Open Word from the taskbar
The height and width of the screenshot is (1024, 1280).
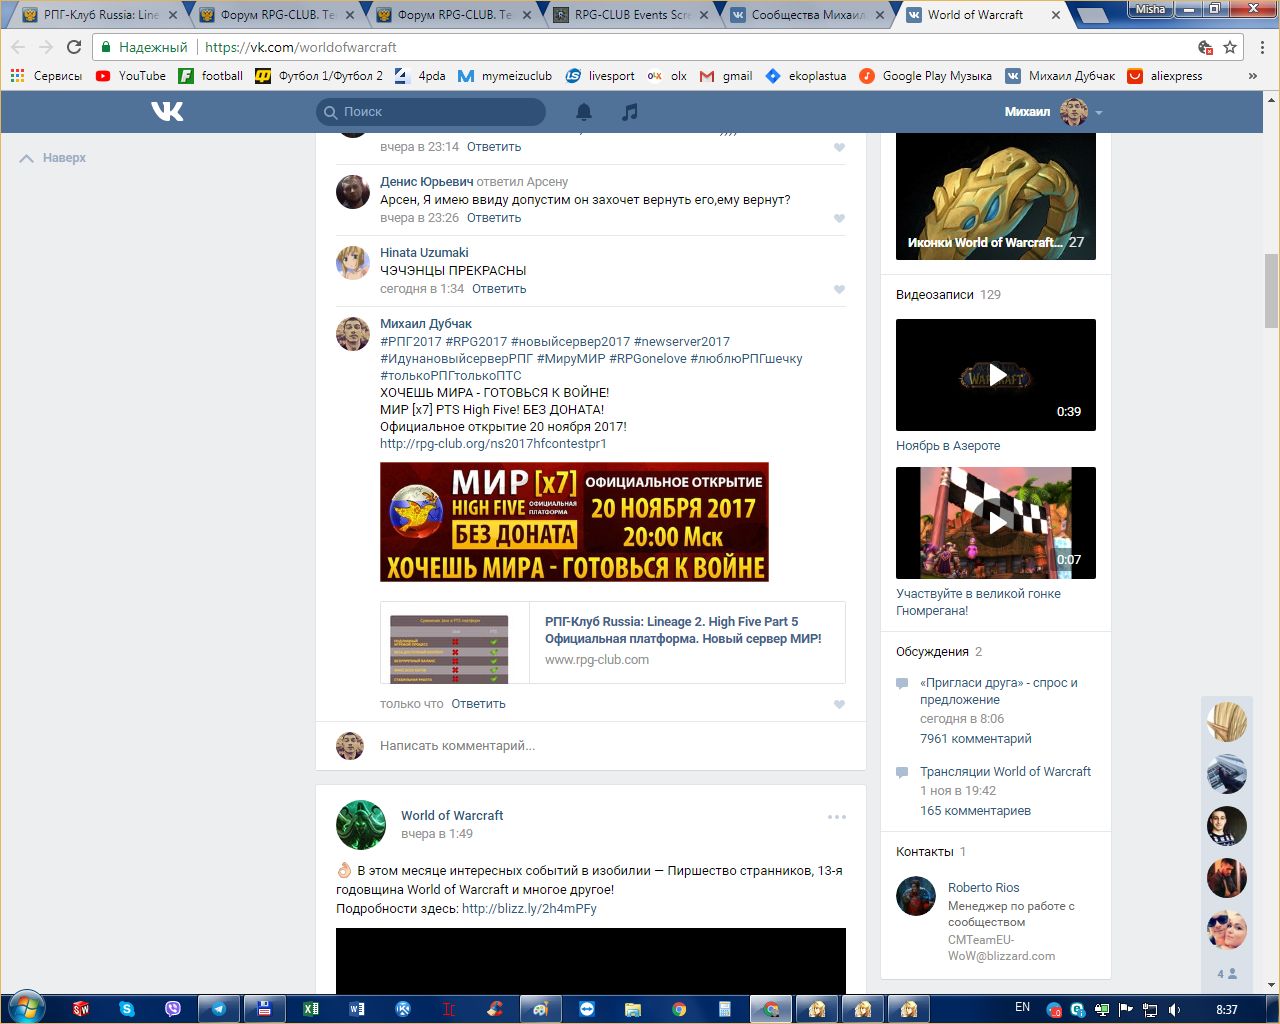tap(356, 1009)
